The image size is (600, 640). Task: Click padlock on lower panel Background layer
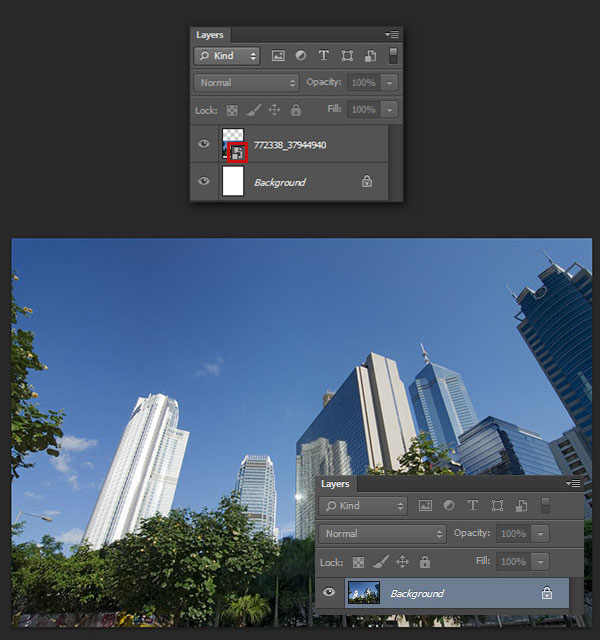point(547,593)
